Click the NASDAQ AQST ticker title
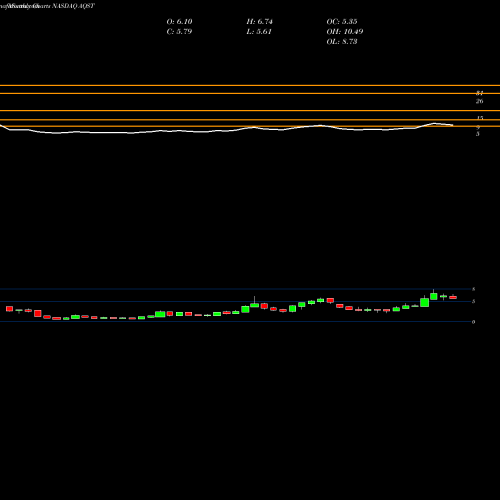 [x=73, y=6]
